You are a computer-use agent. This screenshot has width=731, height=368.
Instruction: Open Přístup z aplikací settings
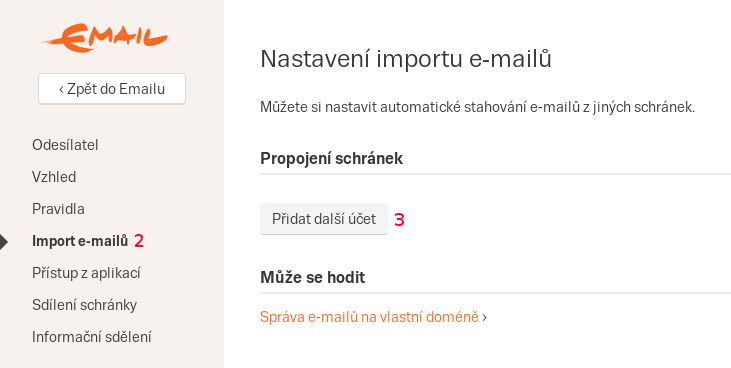pyautogui.click(x=86, y=273)
